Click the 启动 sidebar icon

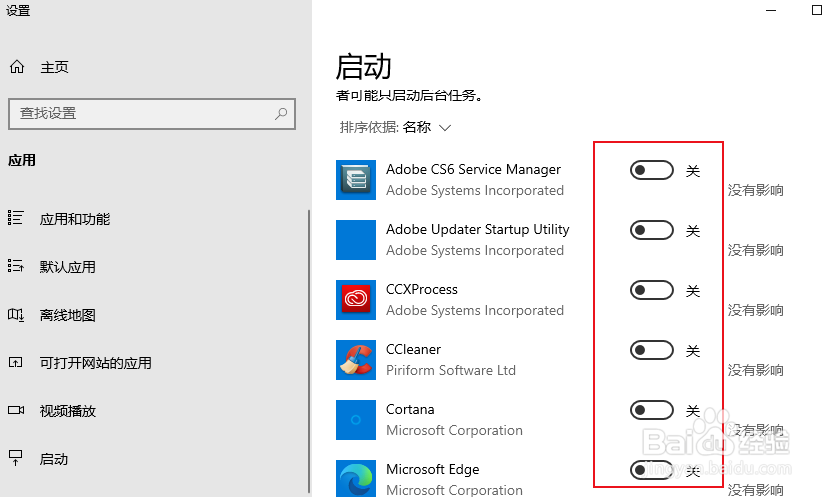15,458
